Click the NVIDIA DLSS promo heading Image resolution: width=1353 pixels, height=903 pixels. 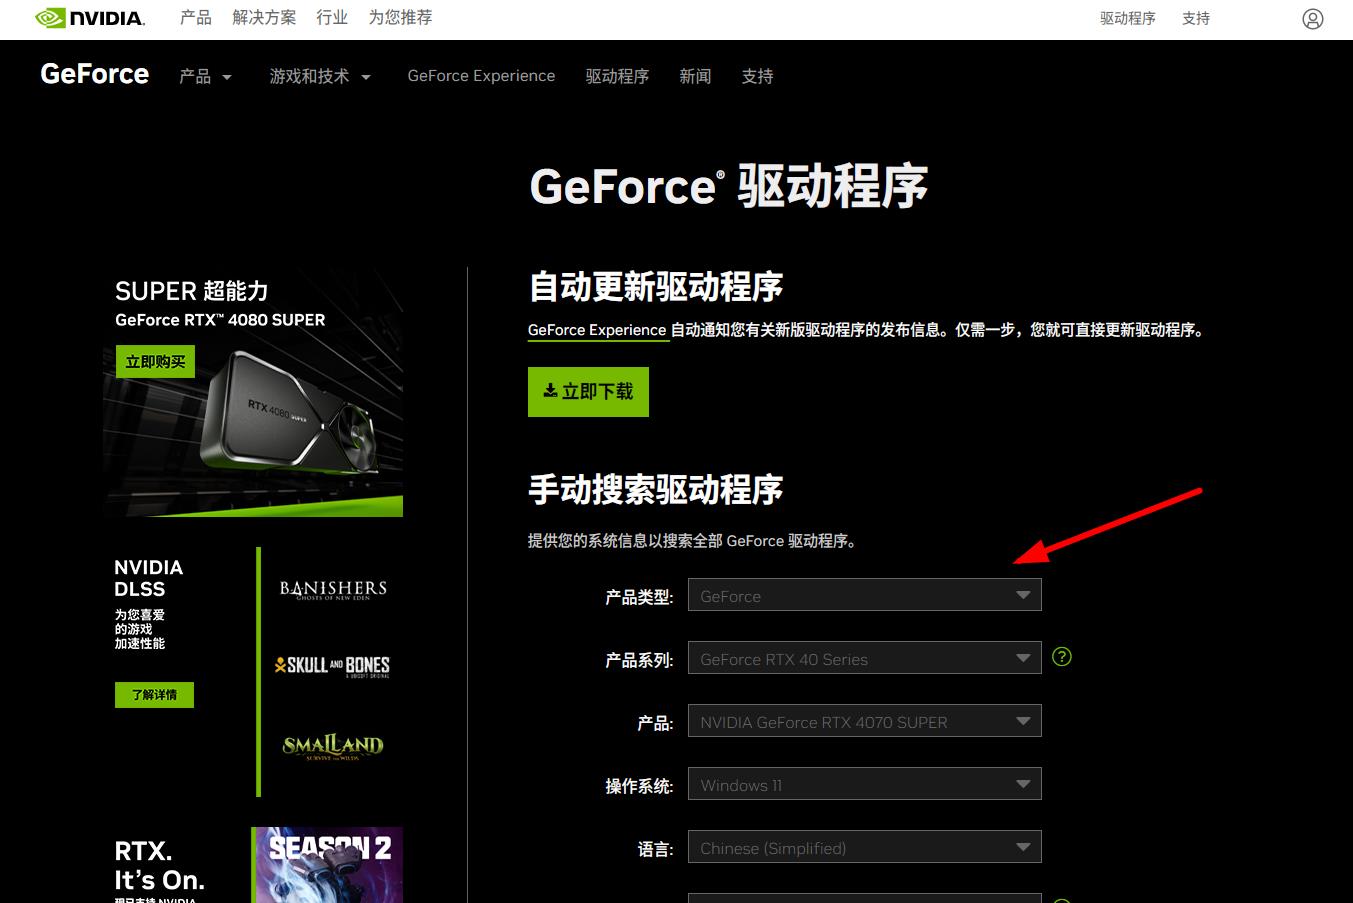(149, 578)
